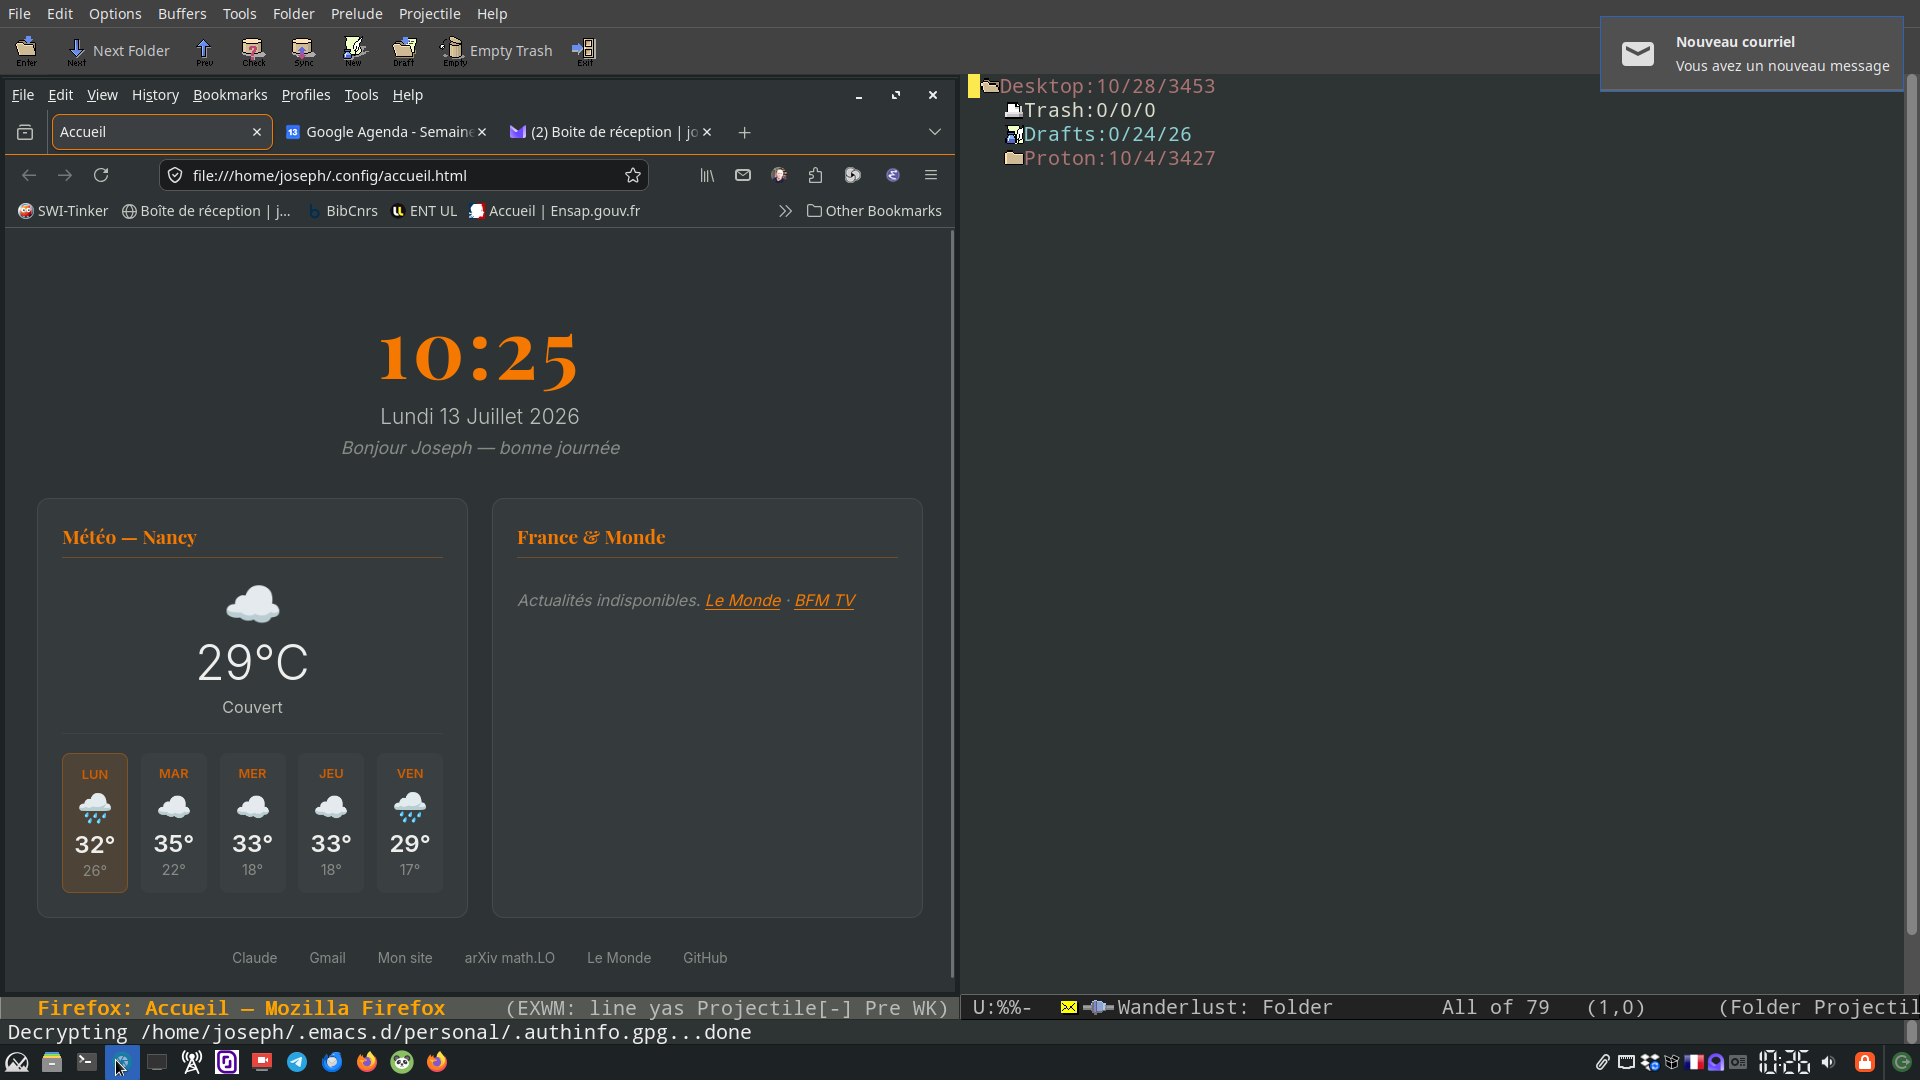Reload the Firefox page
This screenshot has height=1080, width=1920.
101,175
